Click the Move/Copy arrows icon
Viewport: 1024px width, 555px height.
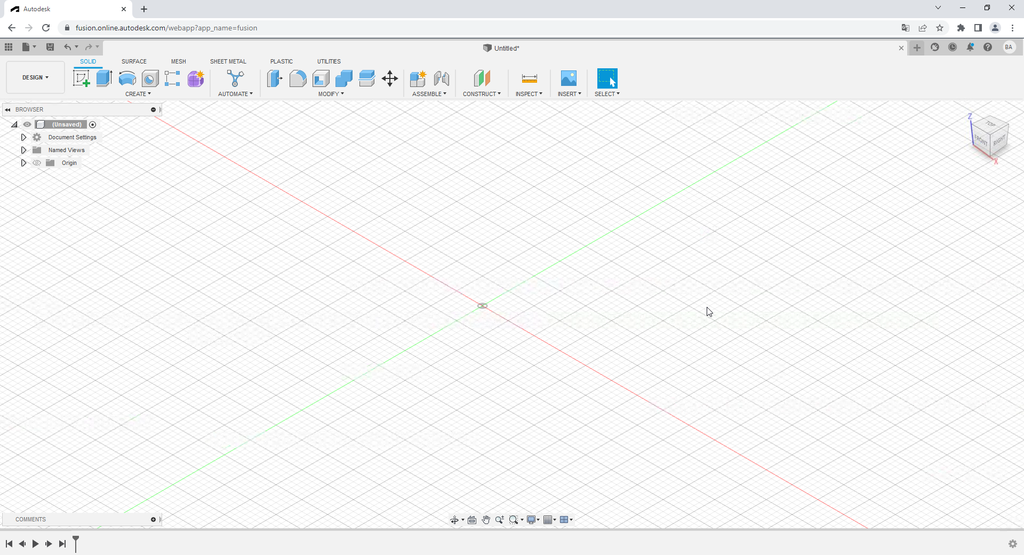click(390, 78)
